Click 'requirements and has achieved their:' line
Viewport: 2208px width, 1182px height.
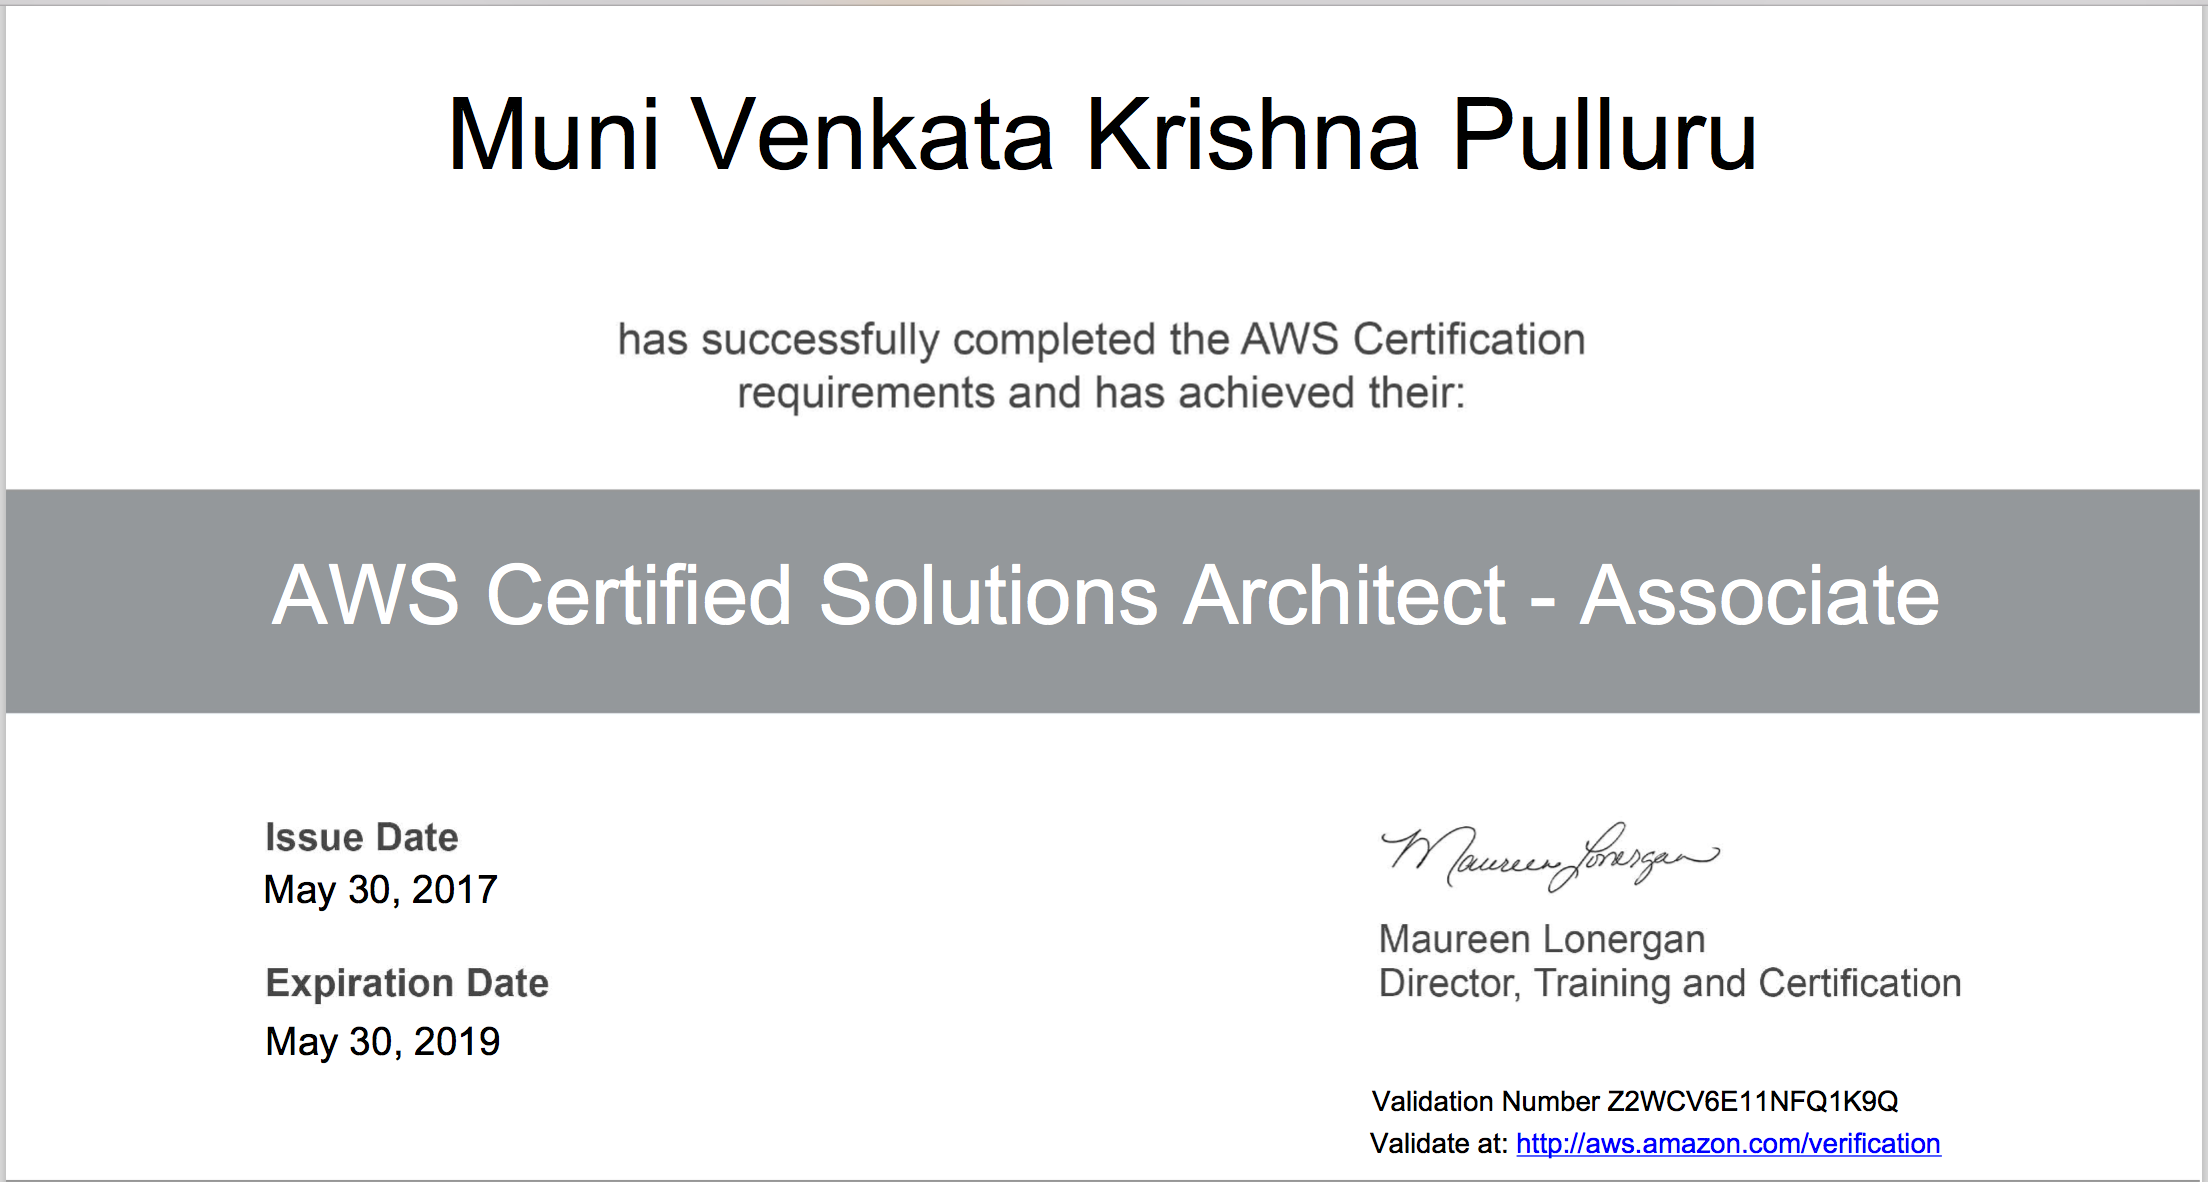pyautogui.click(x=1101, y=393)
